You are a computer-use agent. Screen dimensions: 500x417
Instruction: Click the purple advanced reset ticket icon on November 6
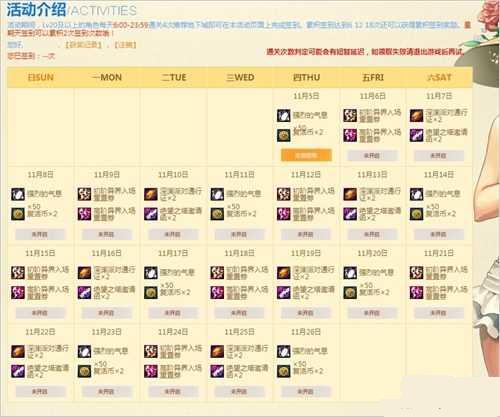pos(350,135)
